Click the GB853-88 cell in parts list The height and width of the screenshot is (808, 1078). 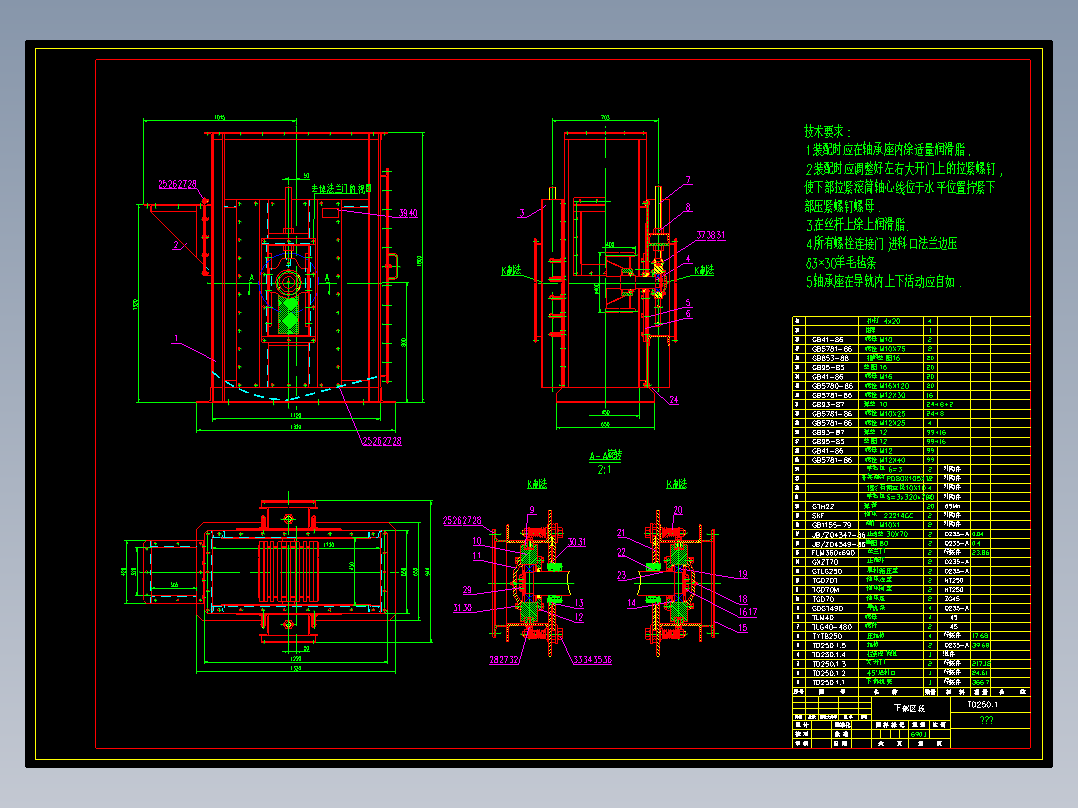(x=830, y=358)
